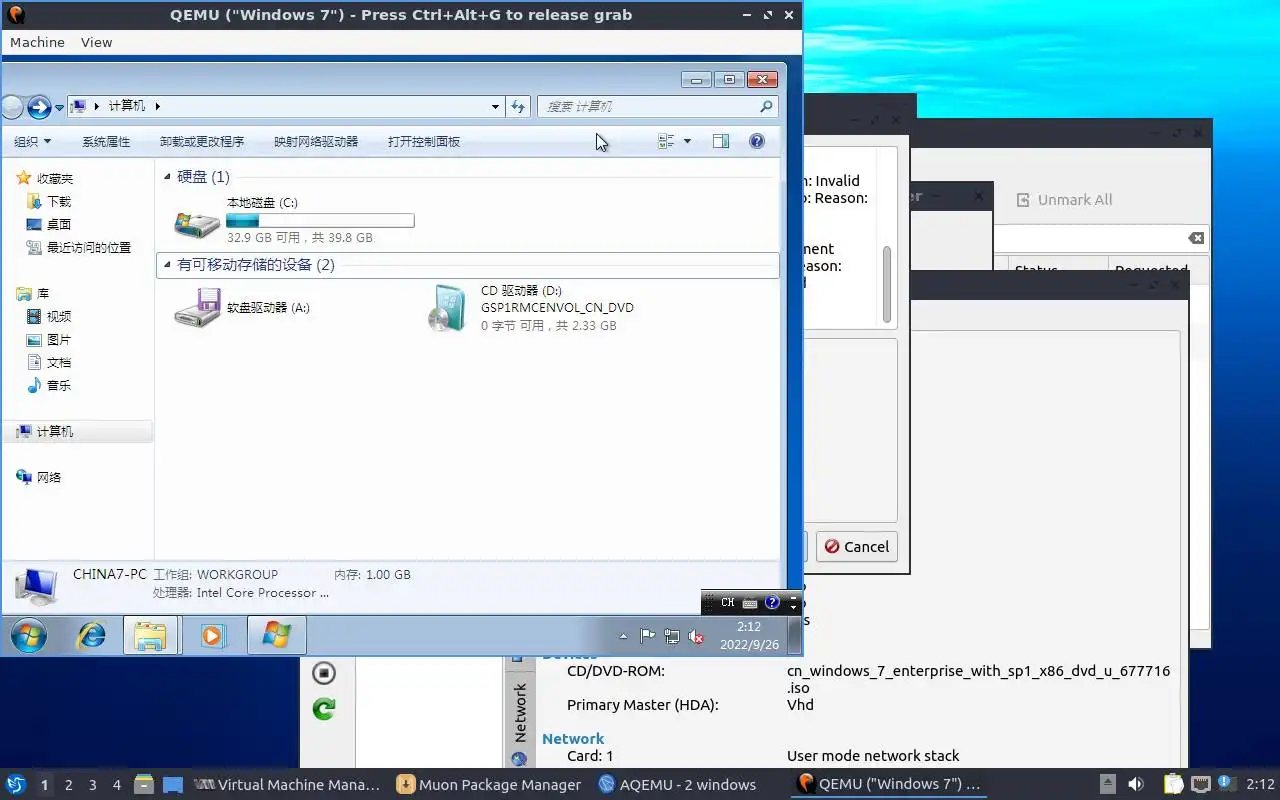Click the 计算机 breadcrumb in address bar
The height and width of the screenshot is (800, 1280).
(127, 106)
